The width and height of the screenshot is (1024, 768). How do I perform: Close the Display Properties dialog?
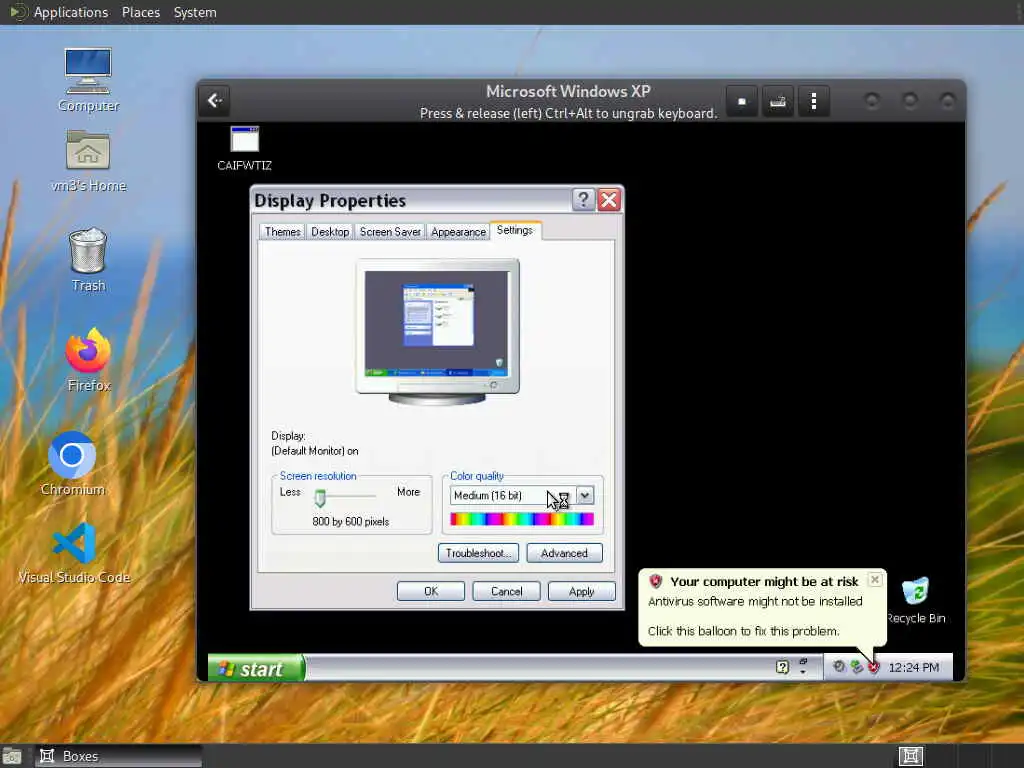pos(609,200)
